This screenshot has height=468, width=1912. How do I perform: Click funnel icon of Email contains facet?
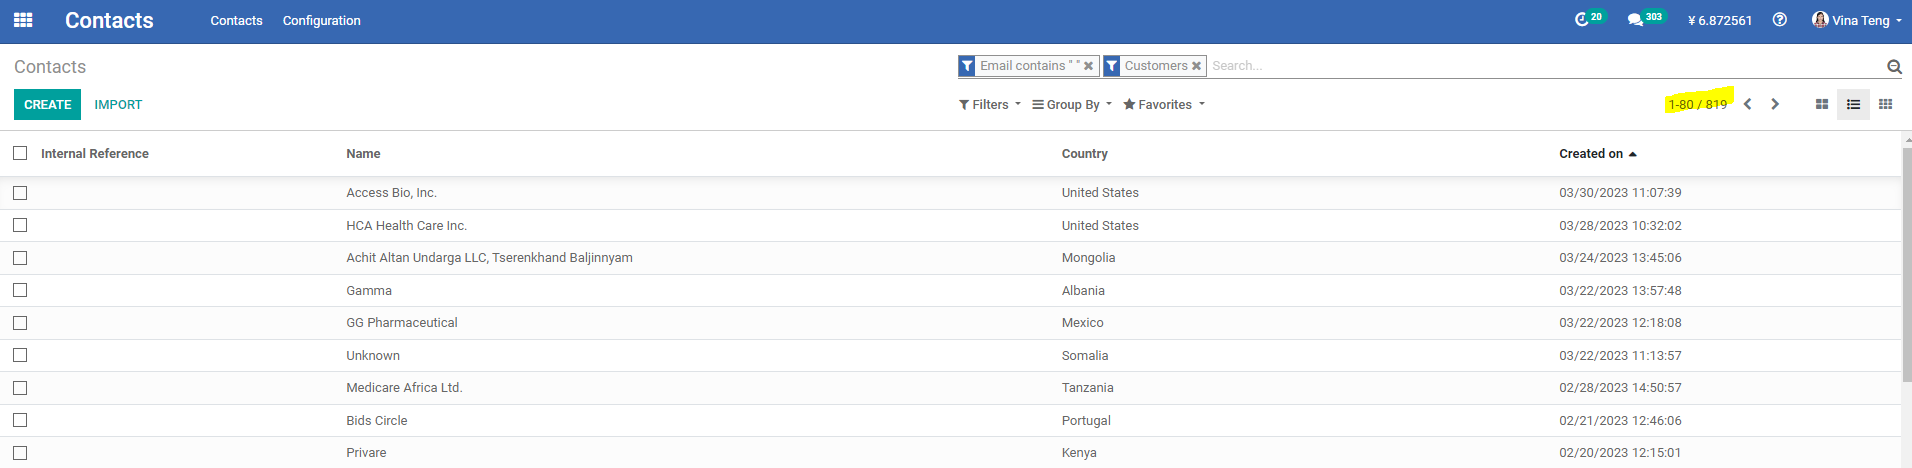click(x=967, y=66)
